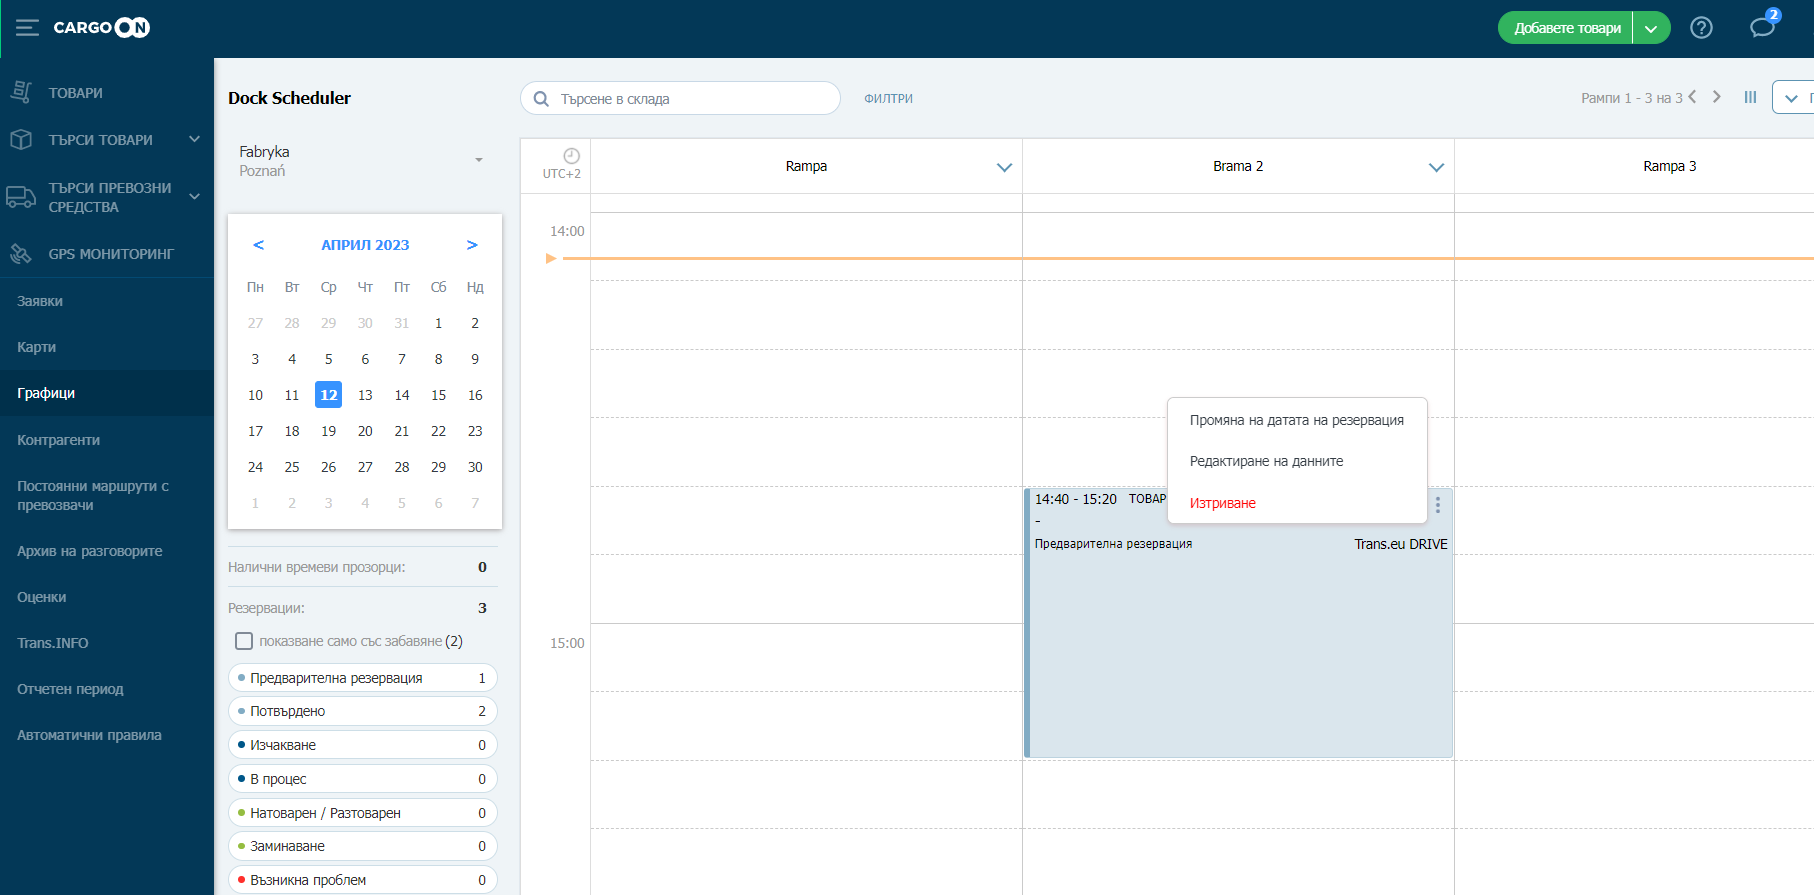This screenshot has height=895, width=1814.
Task: Select April 12 in calendar
Action: point(328,395)
